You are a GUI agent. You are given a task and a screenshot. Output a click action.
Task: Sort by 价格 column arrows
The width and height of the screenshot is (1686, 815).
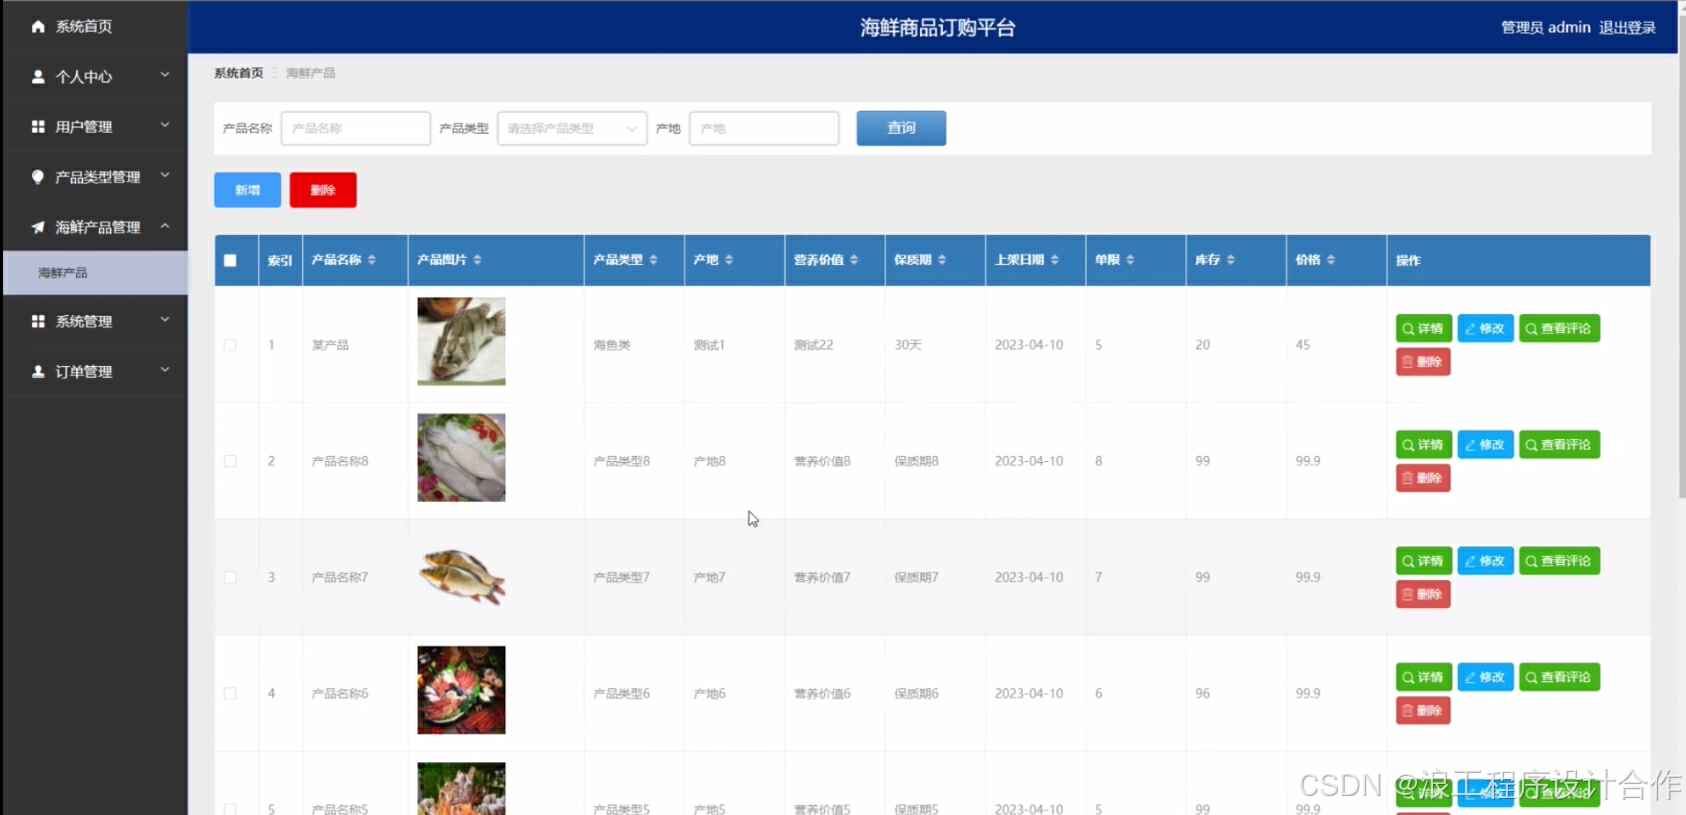click(x=1331, y=260)
